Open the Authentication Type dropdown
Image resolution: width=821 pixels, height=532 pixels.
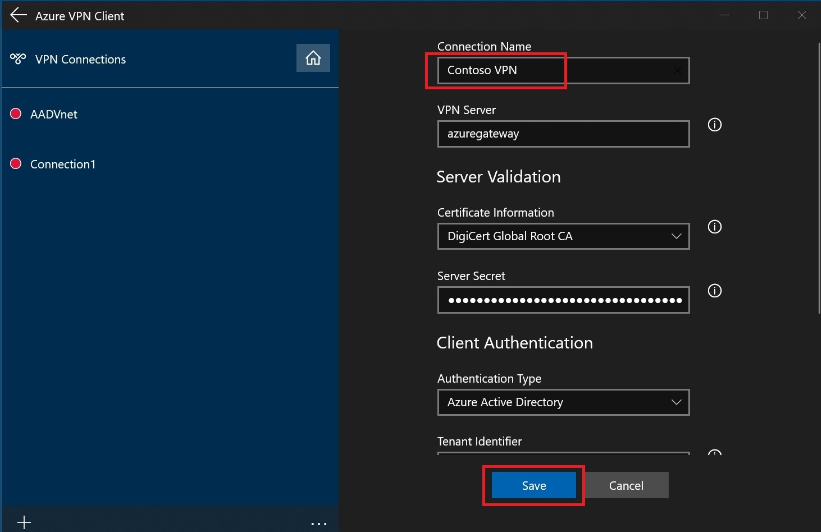563,402
